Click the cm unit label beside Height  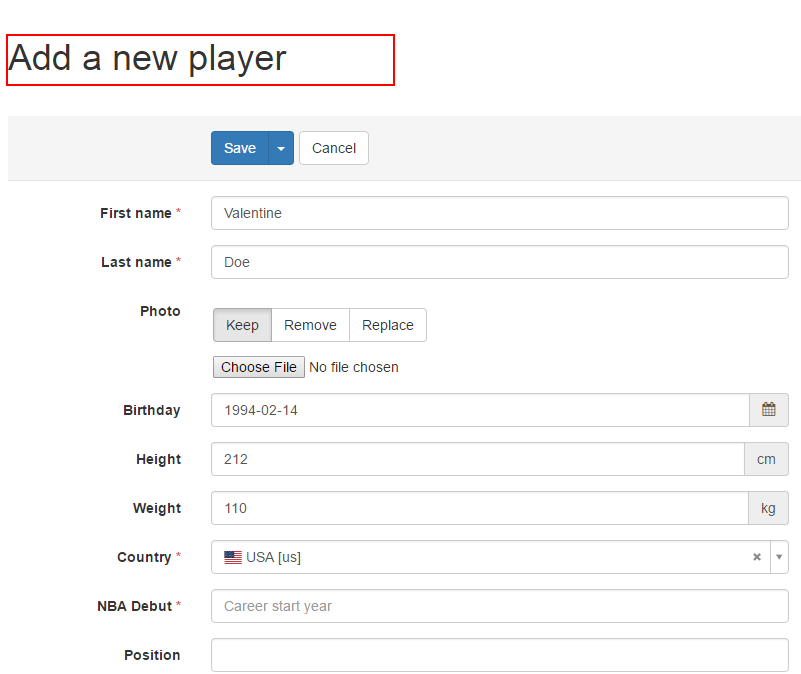pyautogui.click(x=767, y=459)
